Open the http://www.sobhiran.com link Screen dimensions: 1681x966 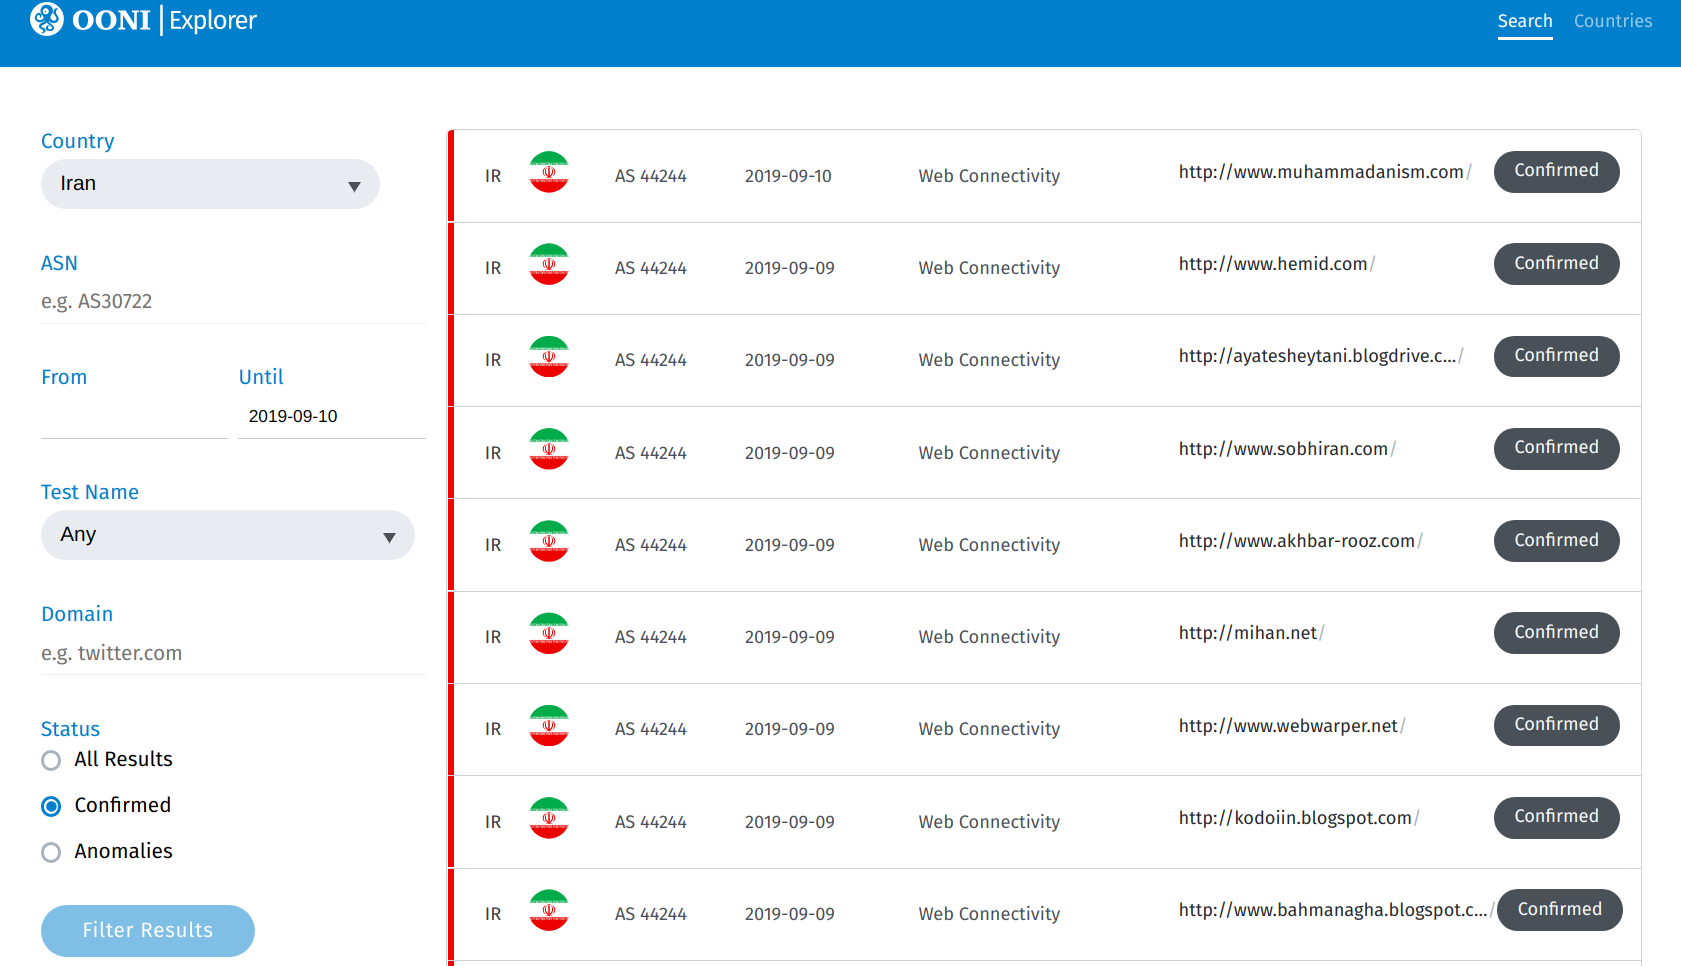pyautogui.click(x=1283, y=448)
